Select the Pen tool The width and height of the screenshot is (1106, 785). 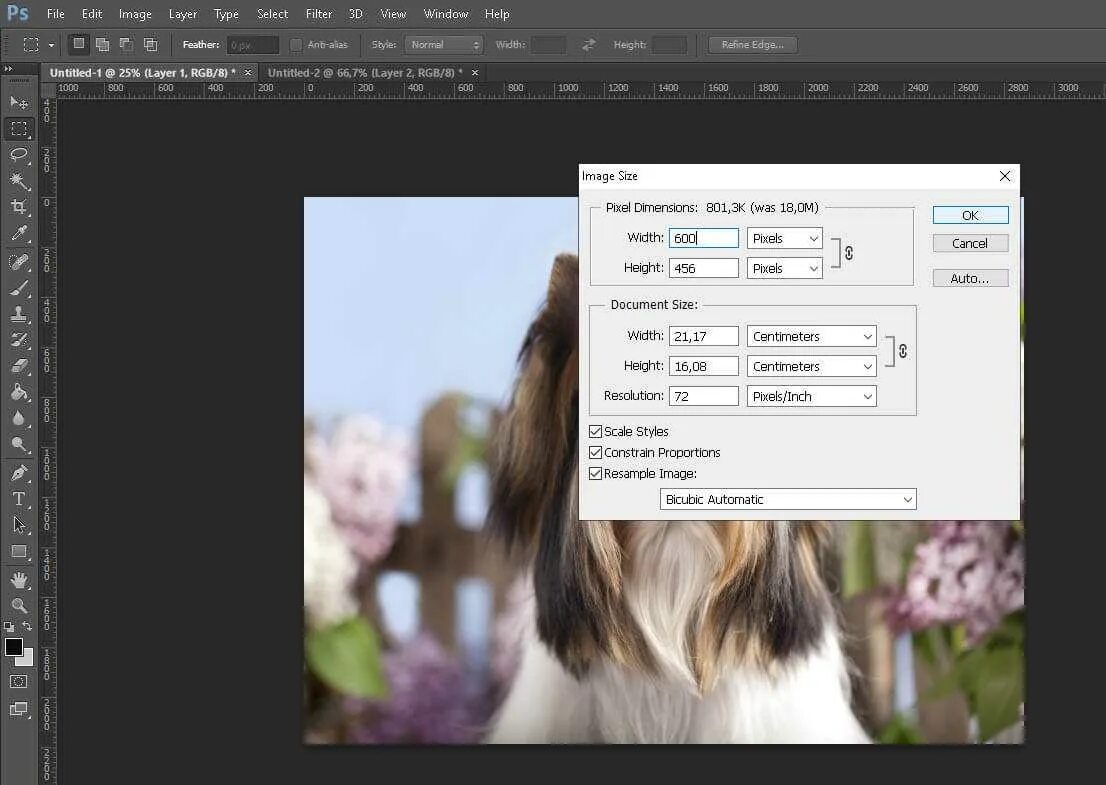tap(19, 473)
